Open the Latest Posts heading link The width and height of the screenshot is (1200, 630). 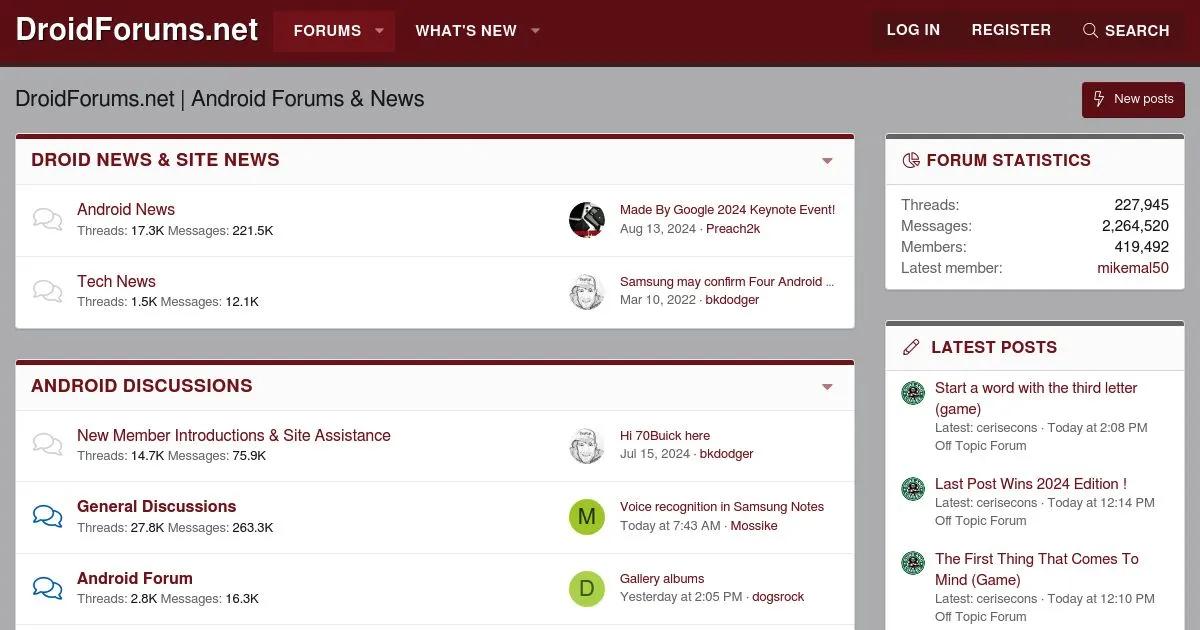click(x=994, y=347)
